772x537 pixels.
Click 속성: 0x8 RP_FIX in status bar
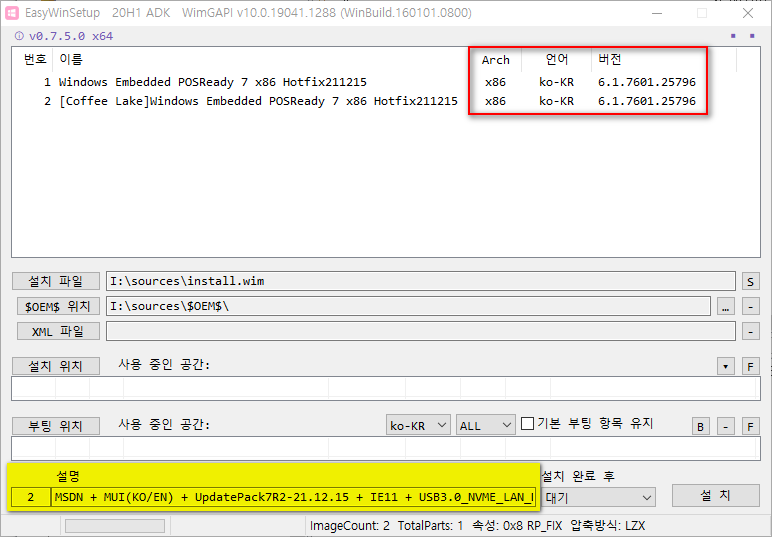[517, 526]
